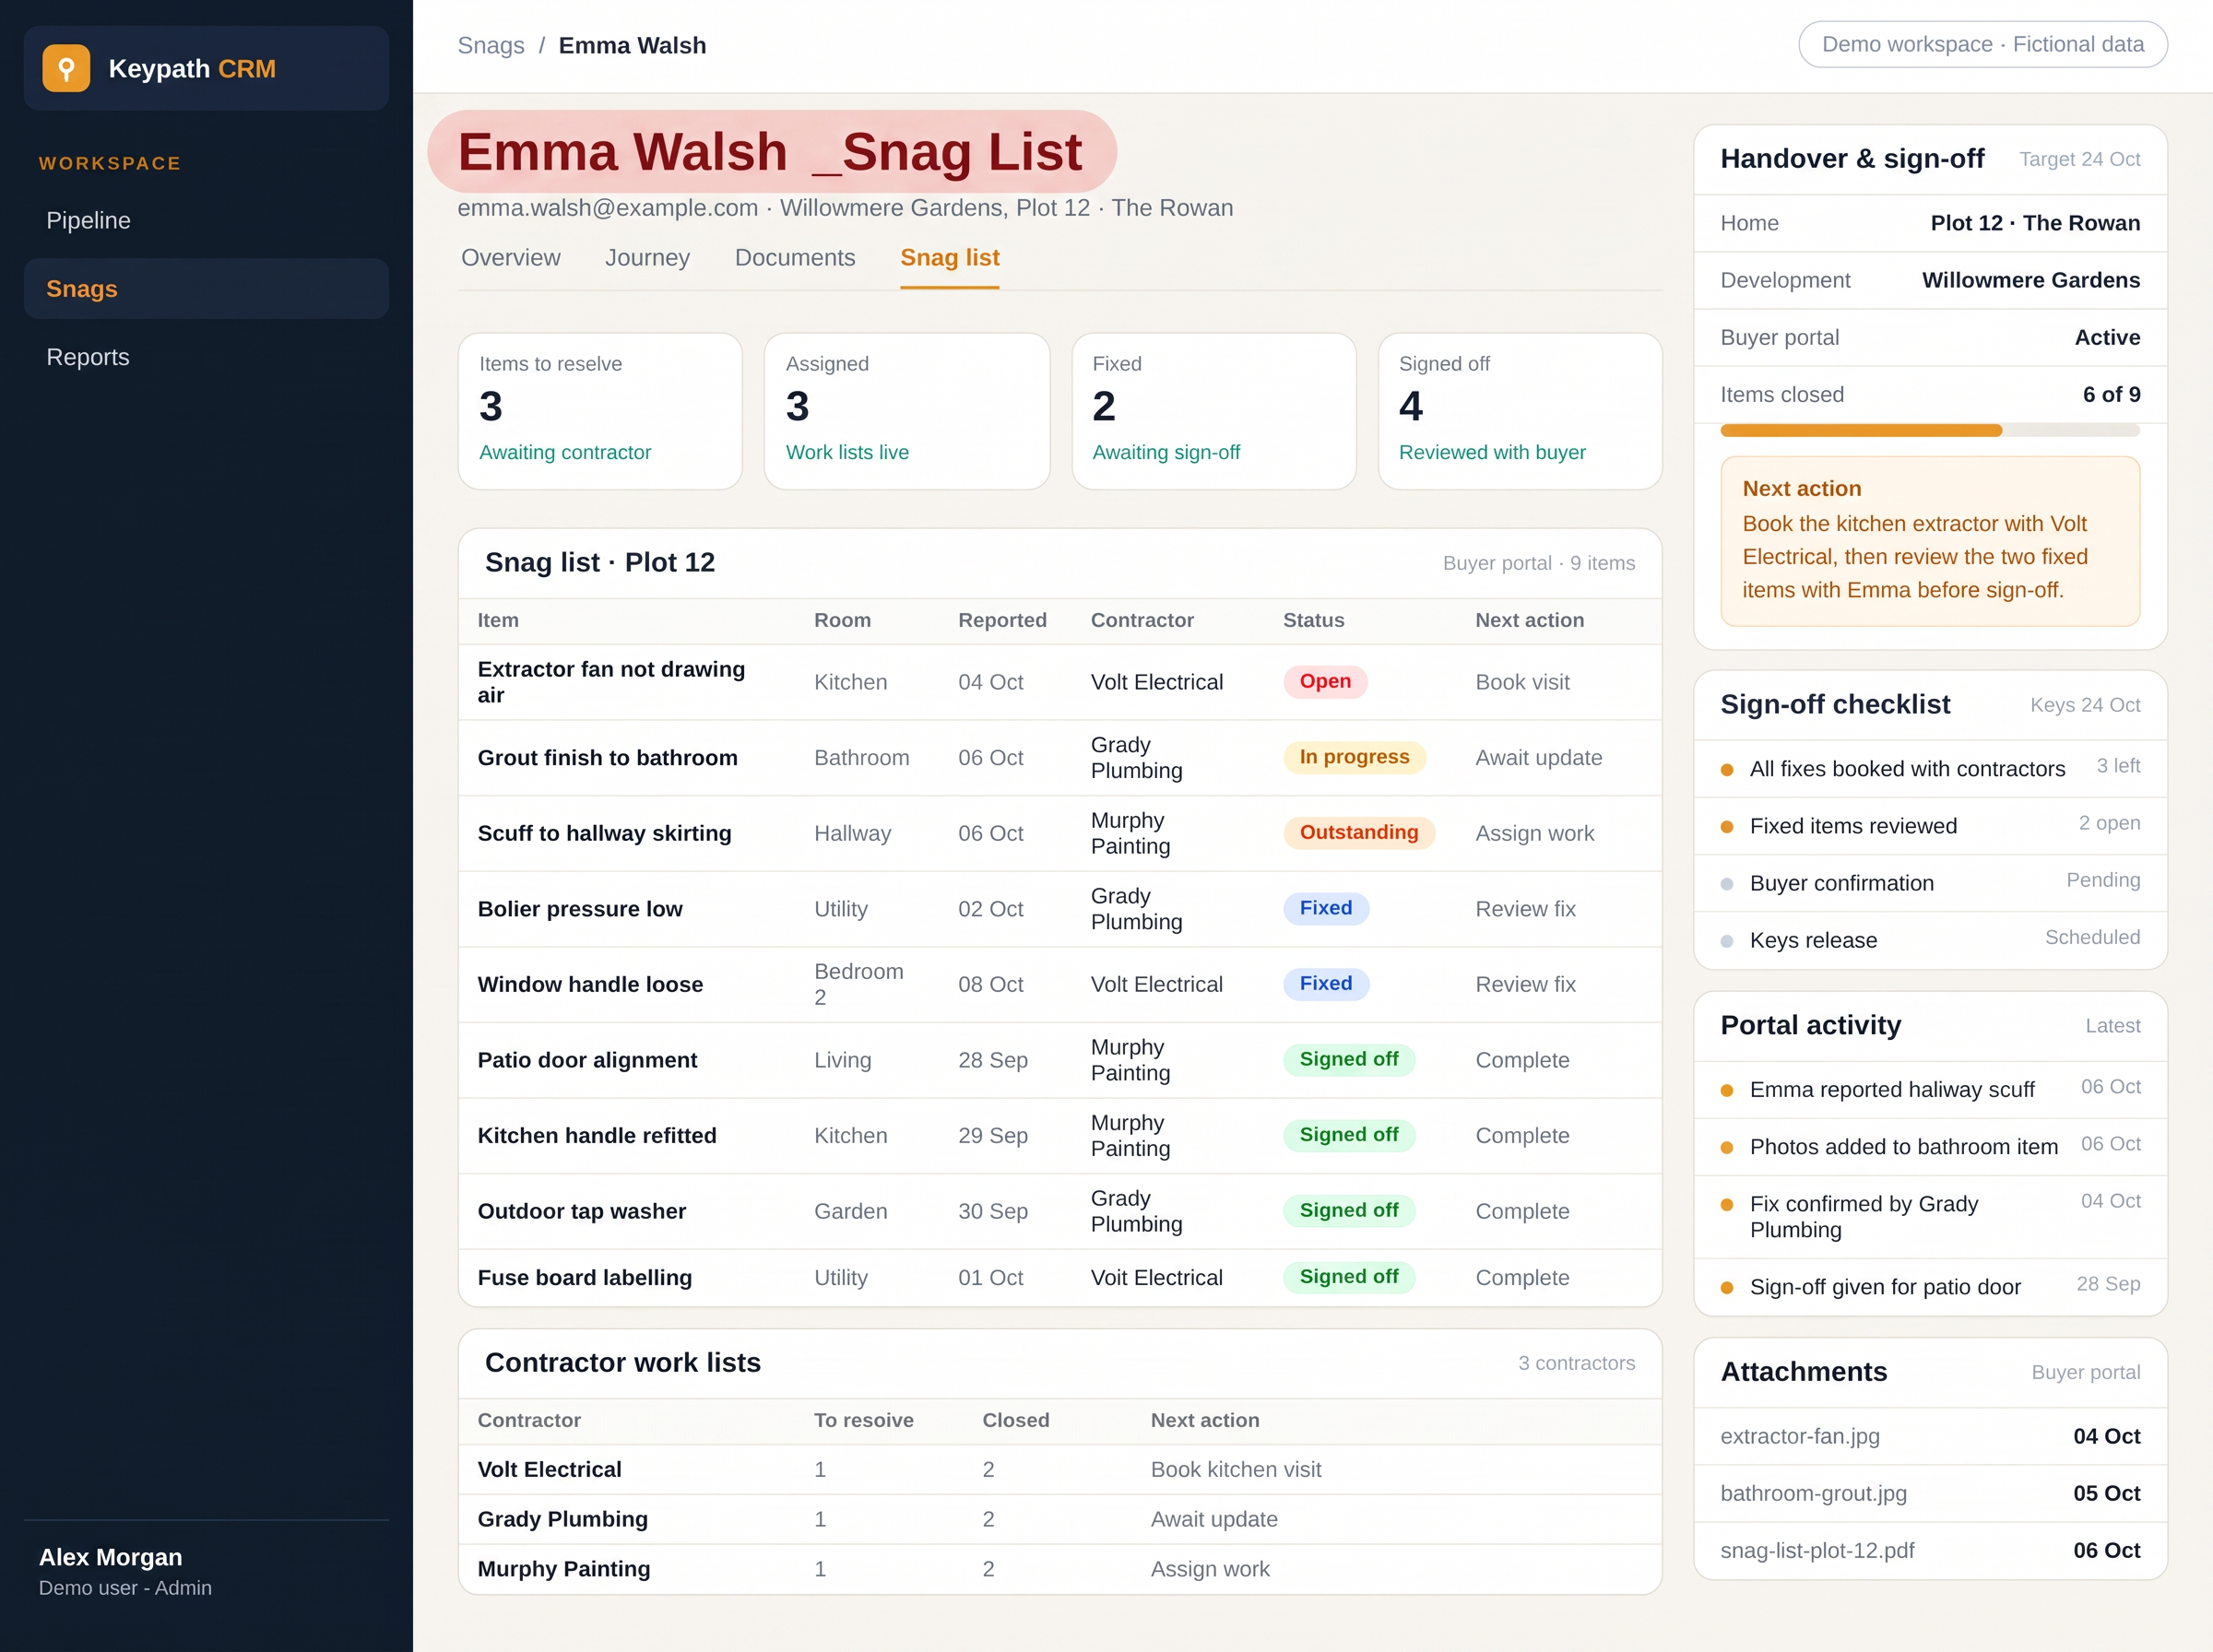Click the Fixed count card
This screenshot has height=1652, width=2213.
(x=1213, y=411)
